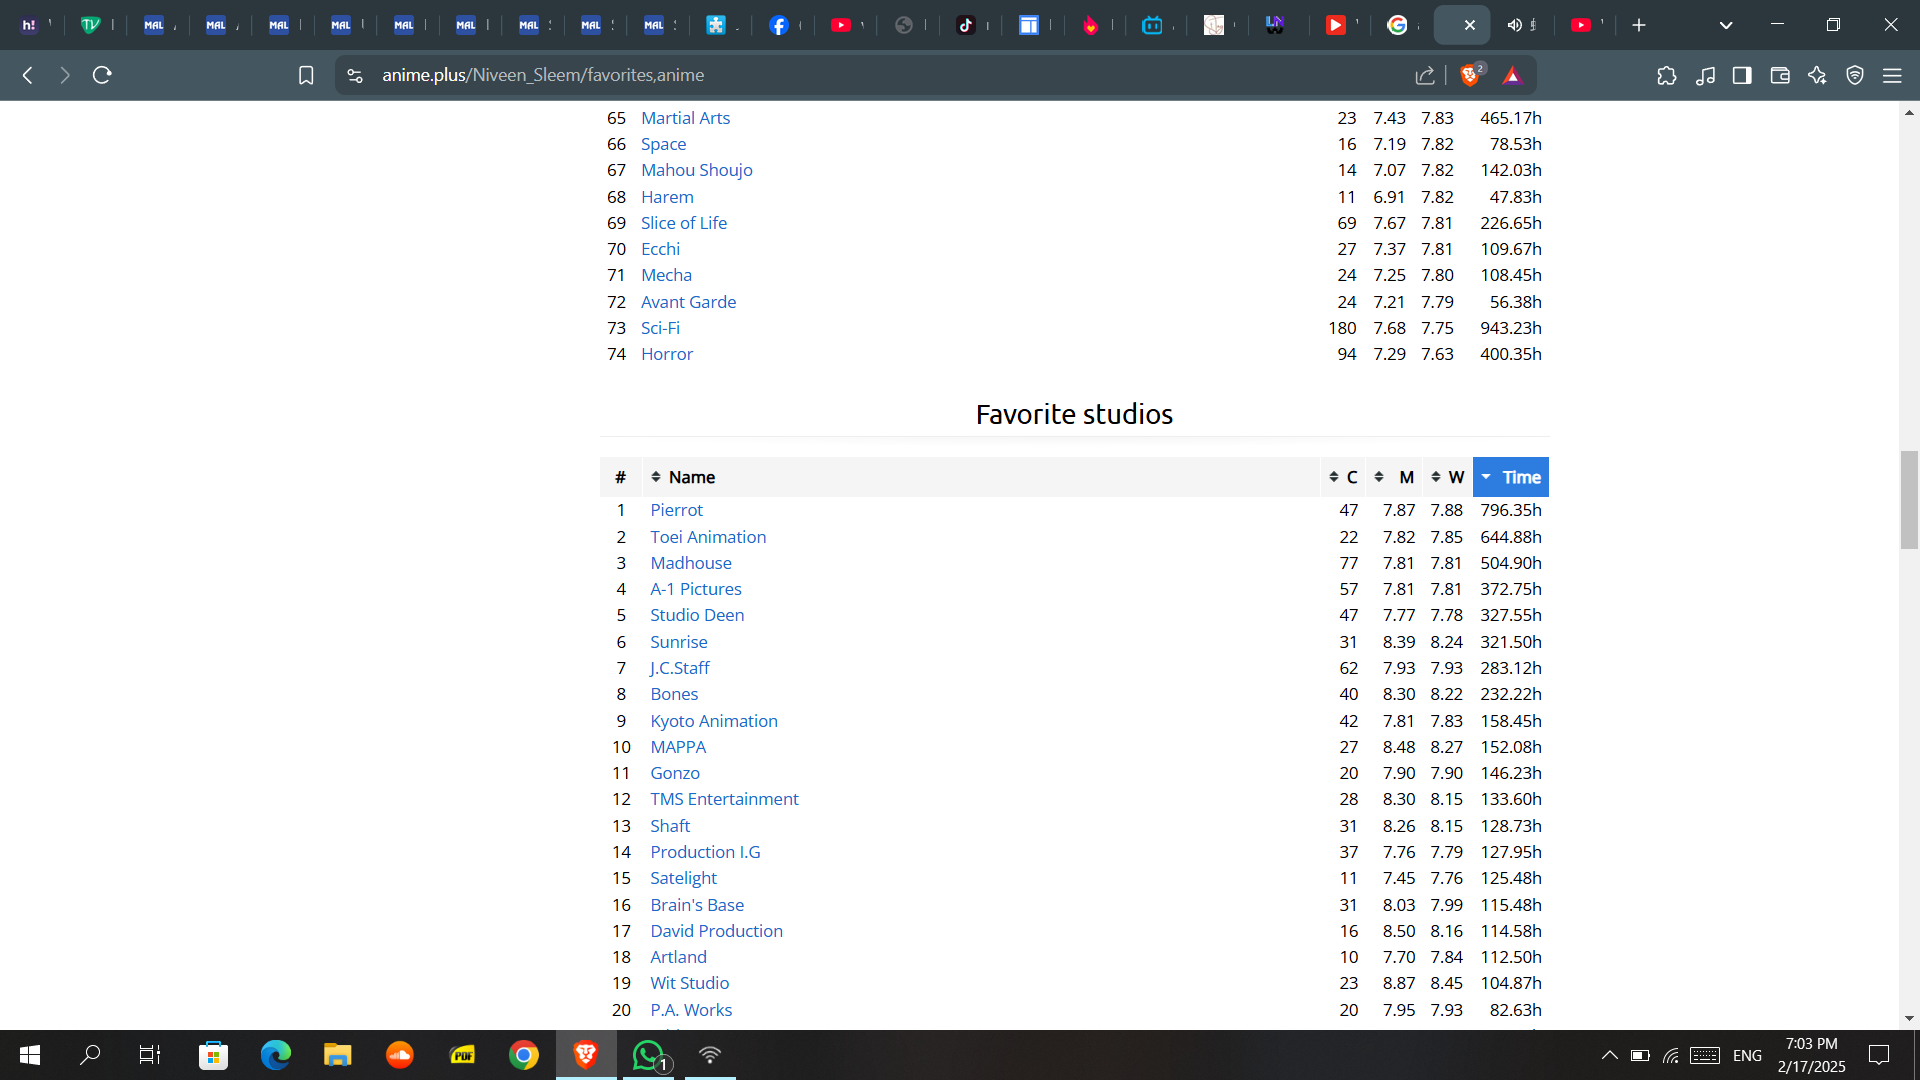Open Brave Wallet

point(1780,75)
